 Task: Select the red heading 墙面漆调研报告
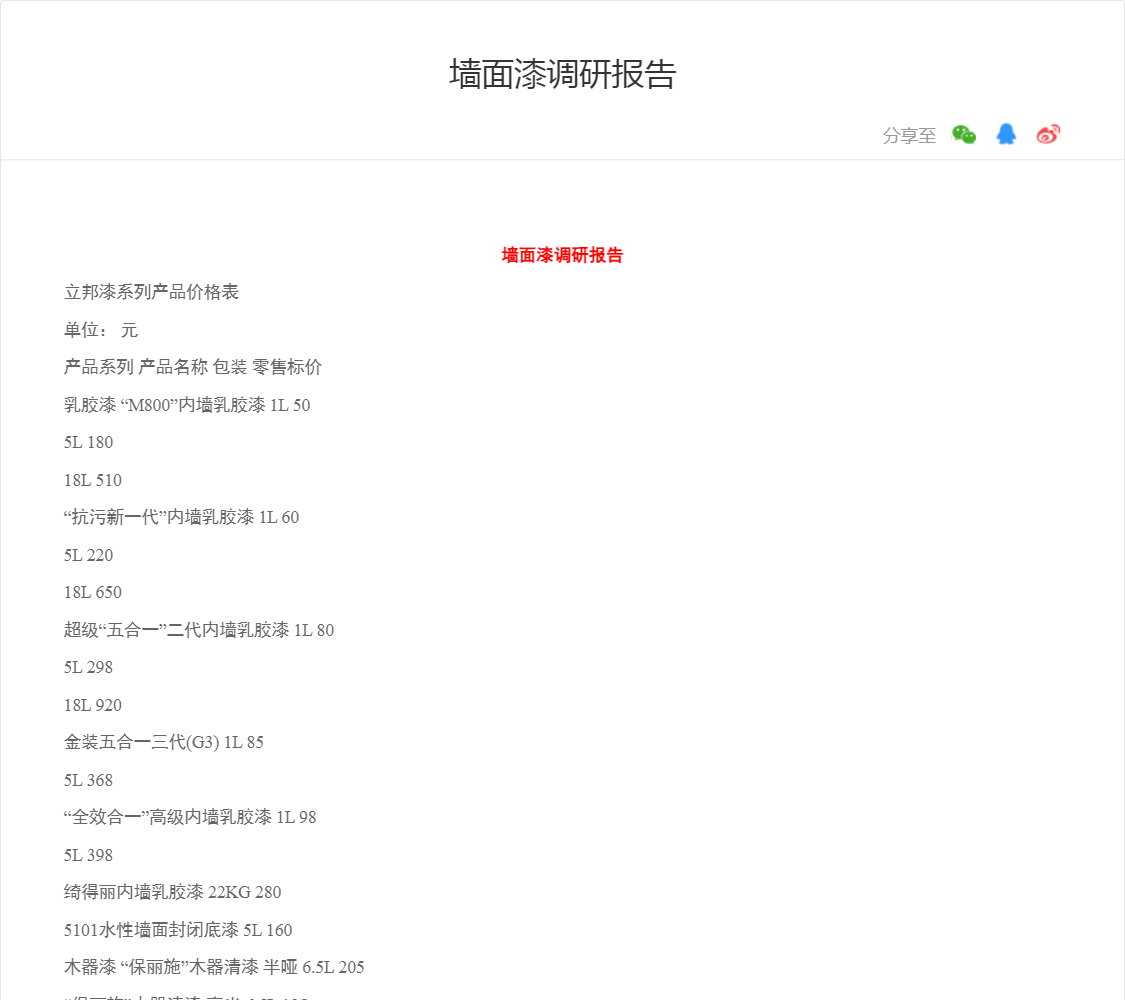click(x=562, y=255)
